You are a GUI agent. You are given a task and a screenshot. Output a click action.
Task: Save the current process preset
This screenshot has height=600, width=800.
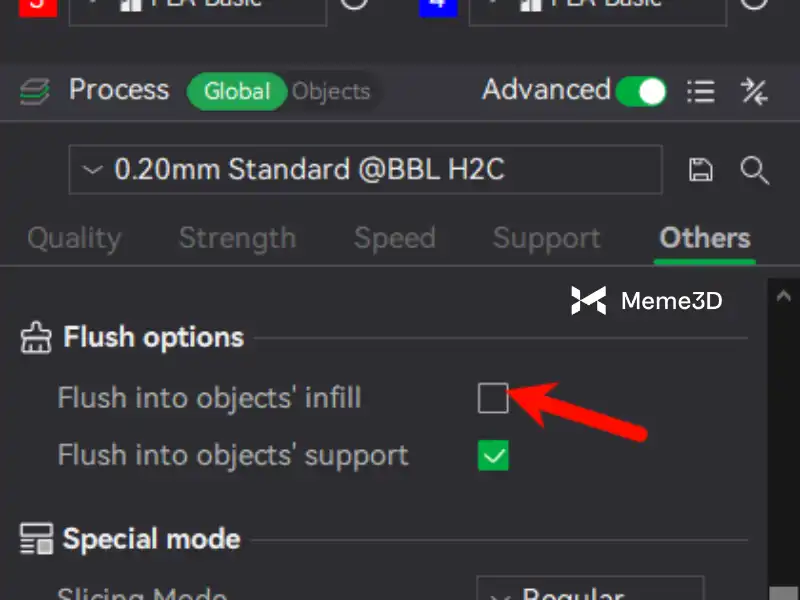click(702, 170)
